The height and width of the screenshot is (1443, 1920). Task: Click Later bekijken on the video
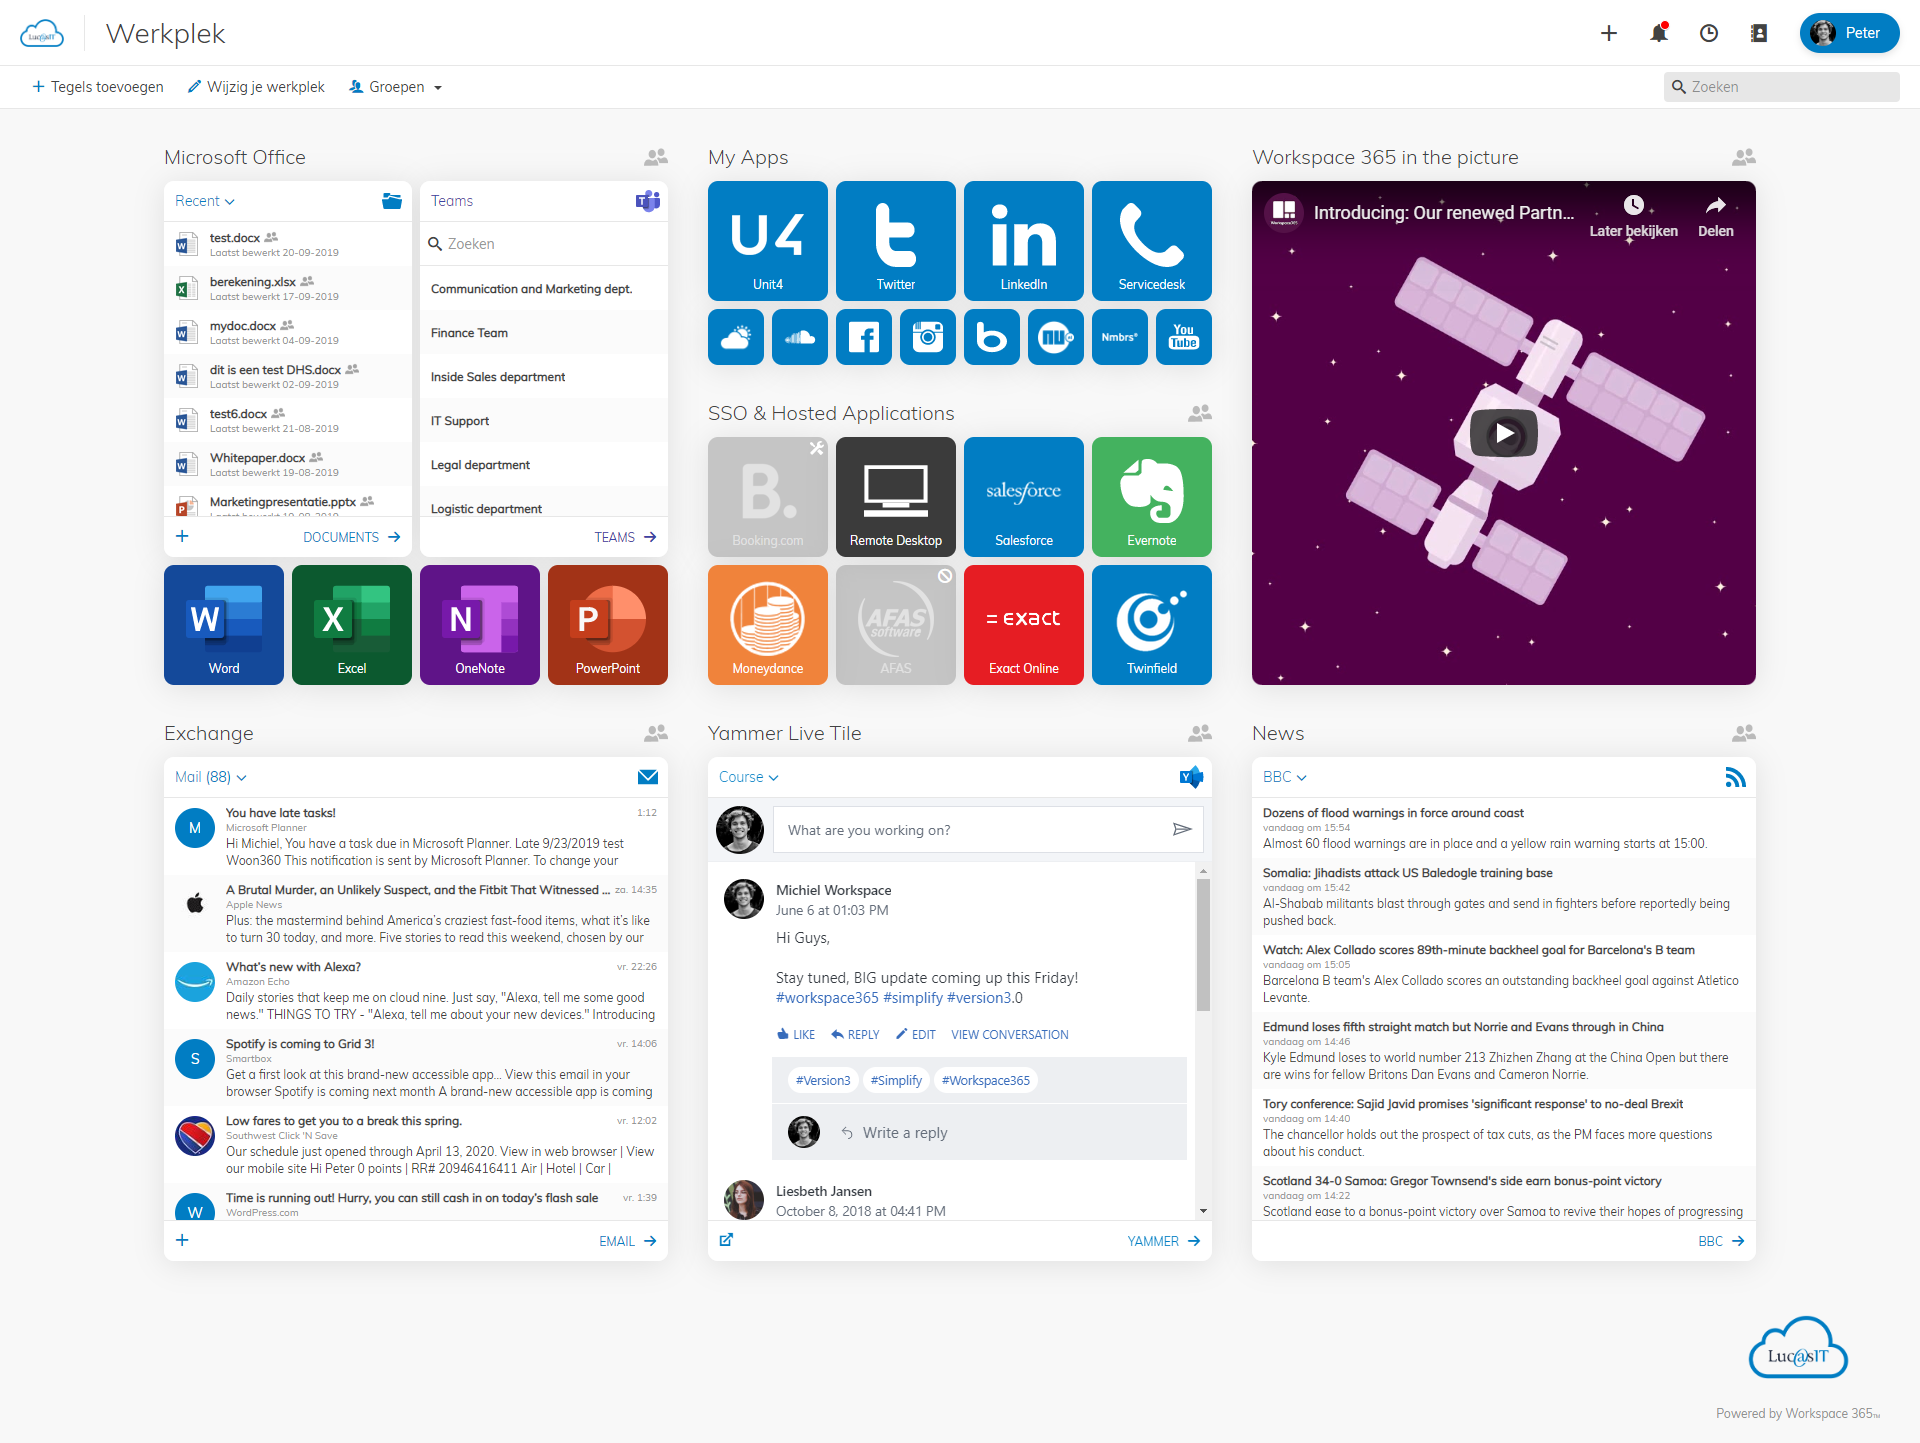coord(1634,217)
